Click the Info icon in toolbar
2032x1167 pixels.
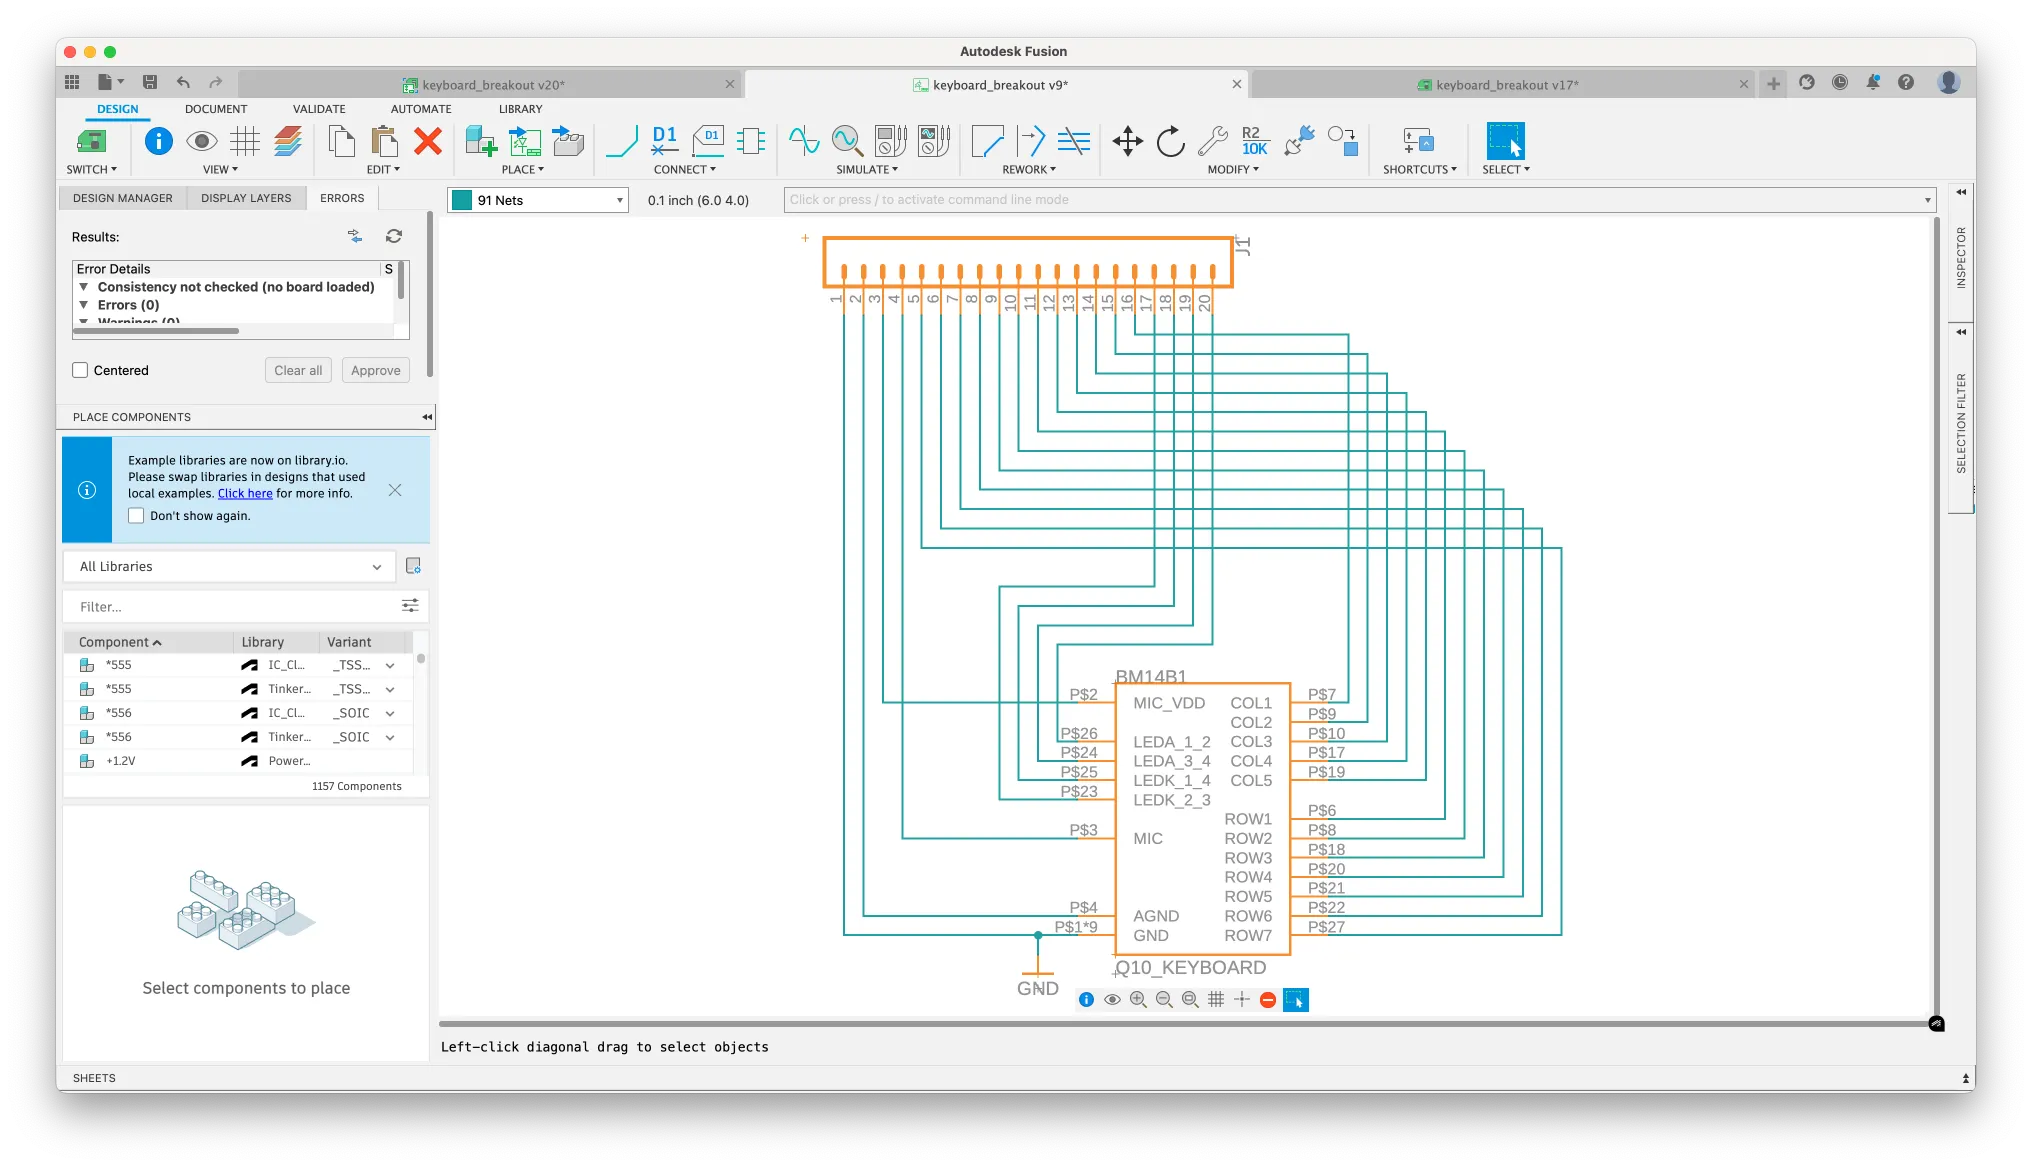pos(158,141)
